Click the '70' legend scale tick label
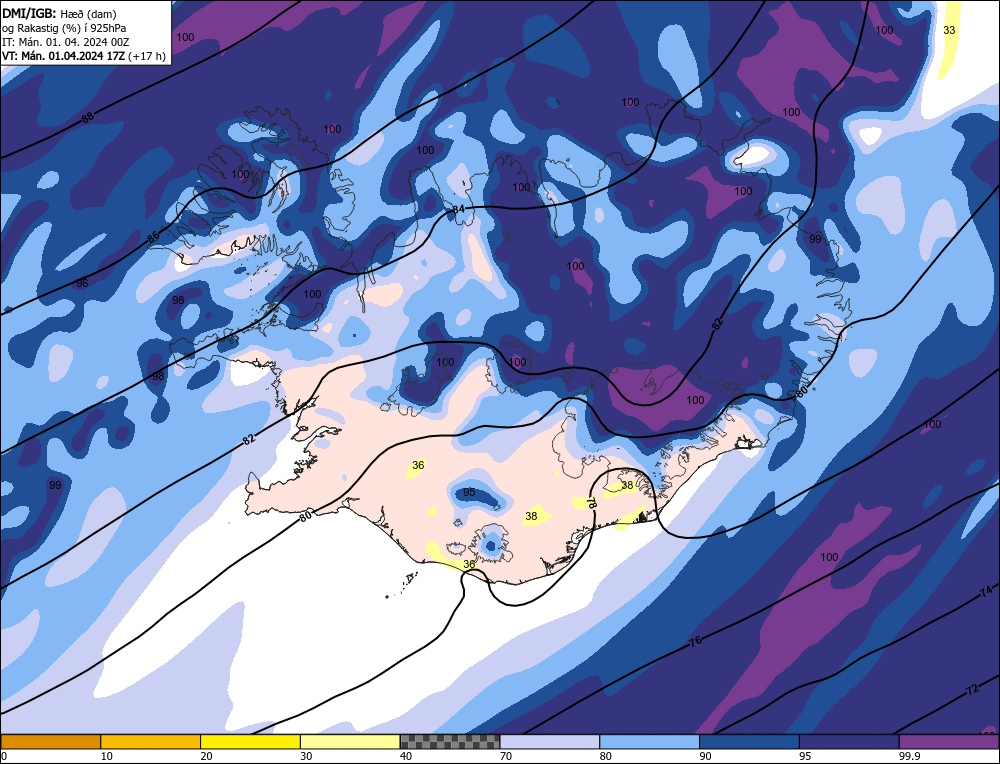The height and width of the screenshot is (764, 1000). click(506, 756)
